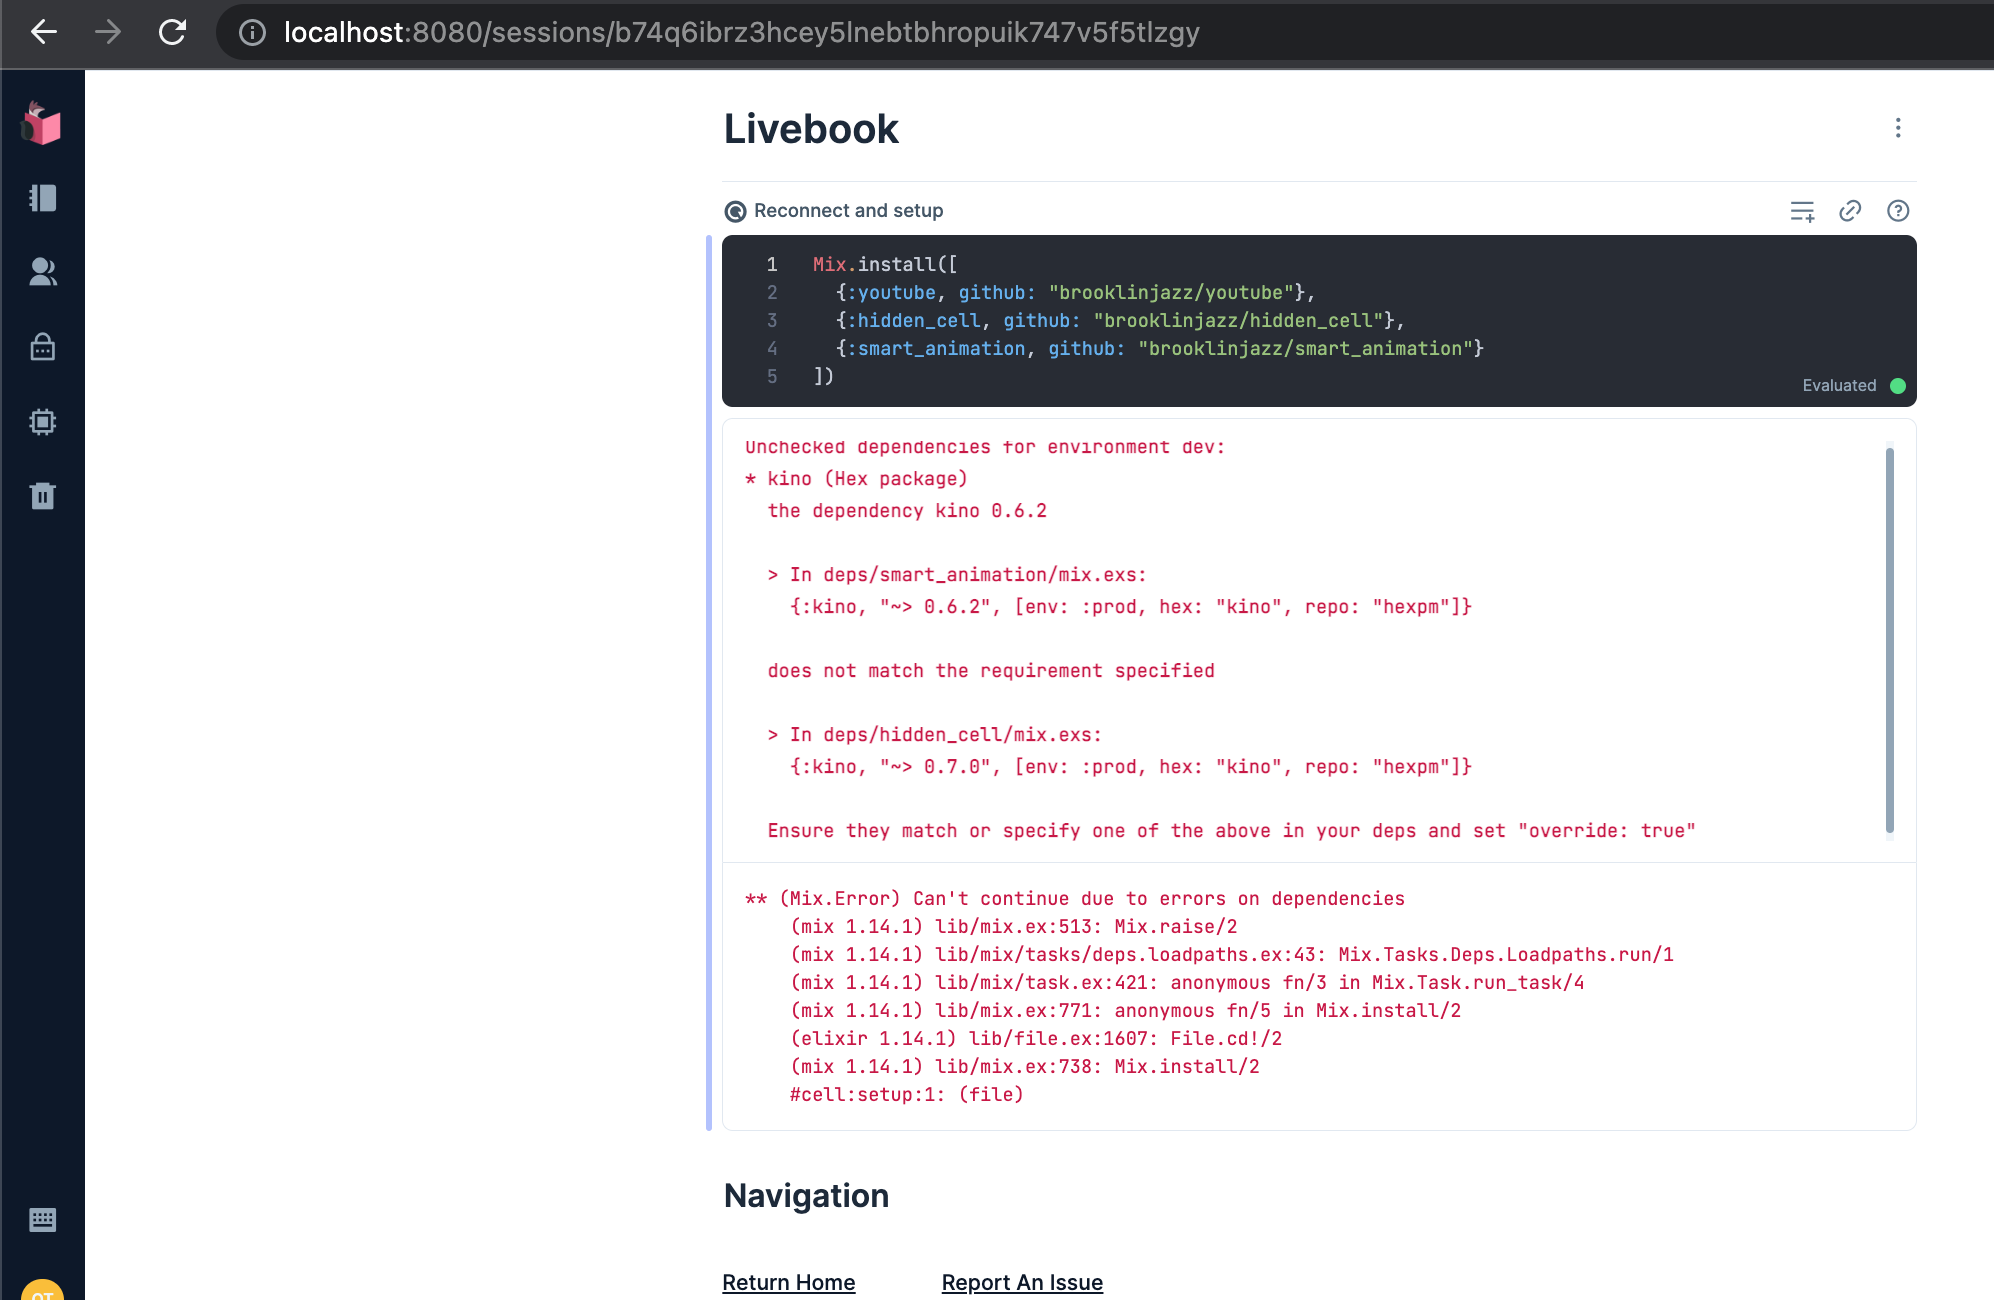The height and width of the screenshot is (1300, 1994).
Task: Click the green Evaluated status dot
Action: (1897, 385)
